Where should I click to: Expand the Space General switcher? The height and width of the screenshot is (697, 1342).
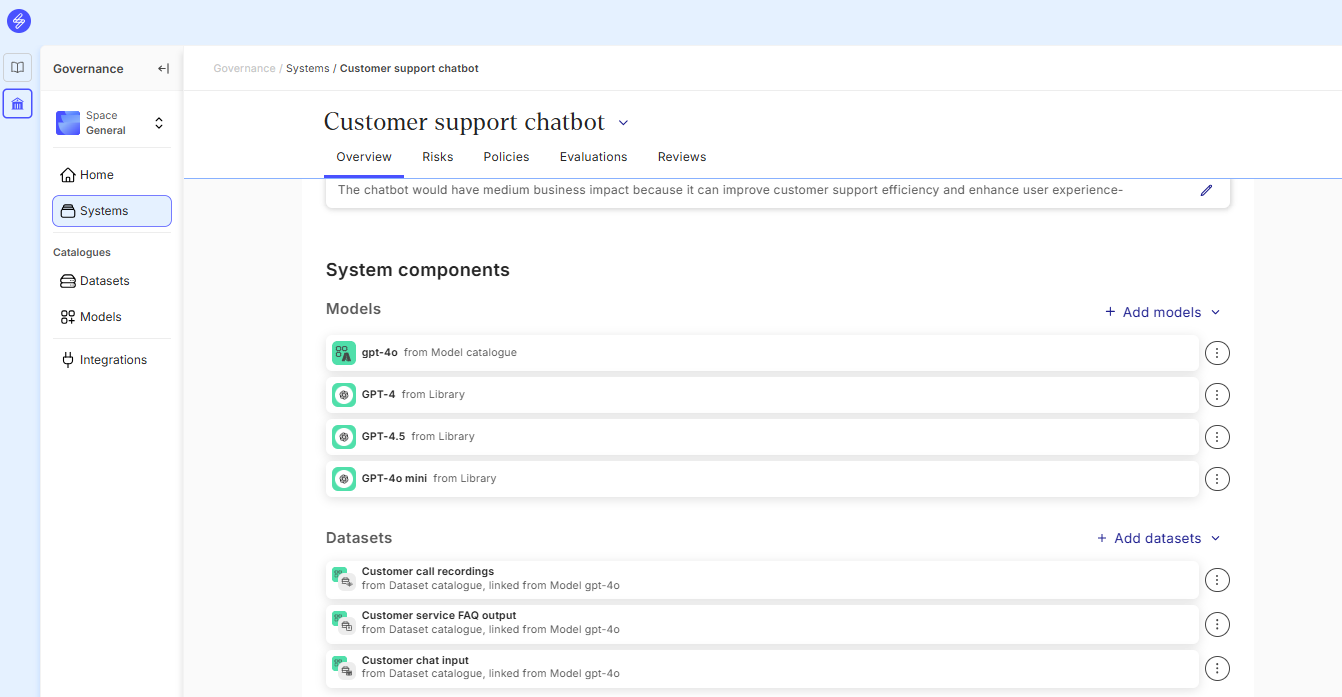click(158, 123)
